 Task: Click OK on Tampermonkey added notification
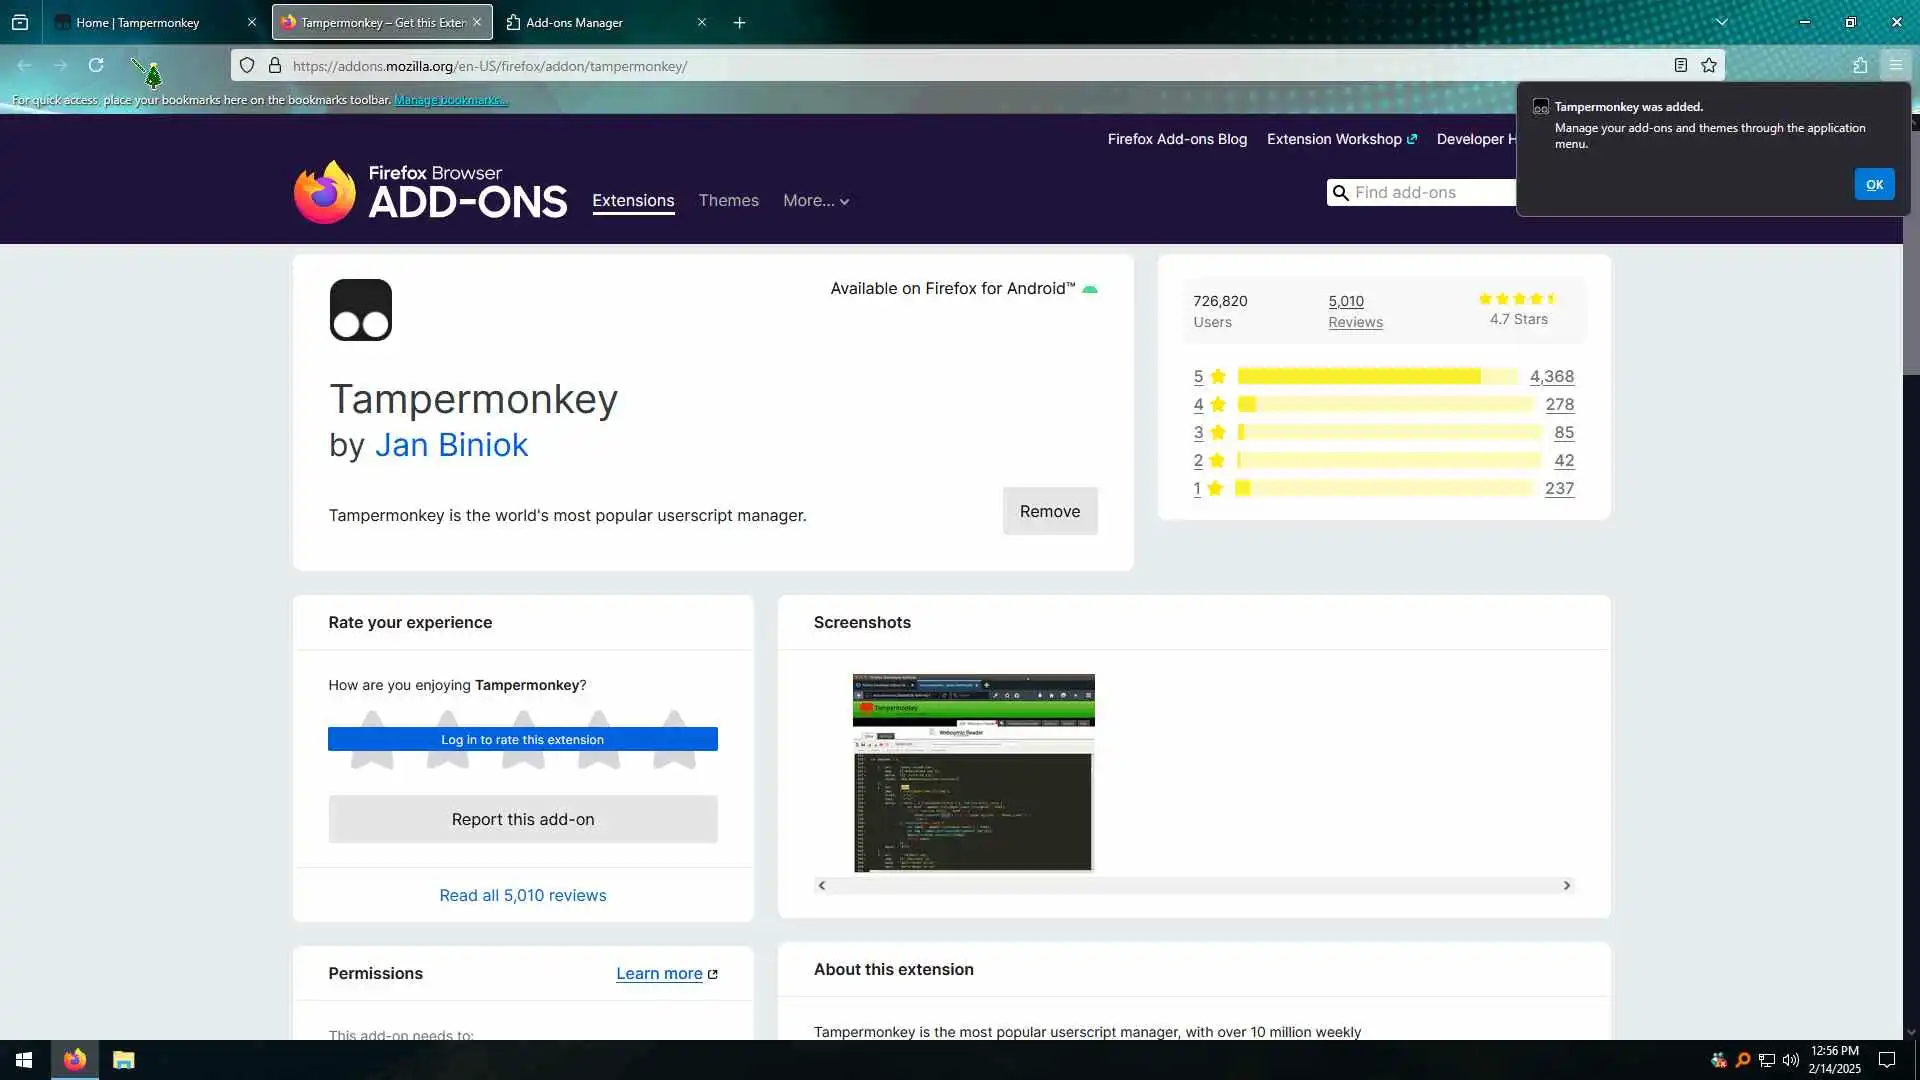click(x=1874, y=184)
